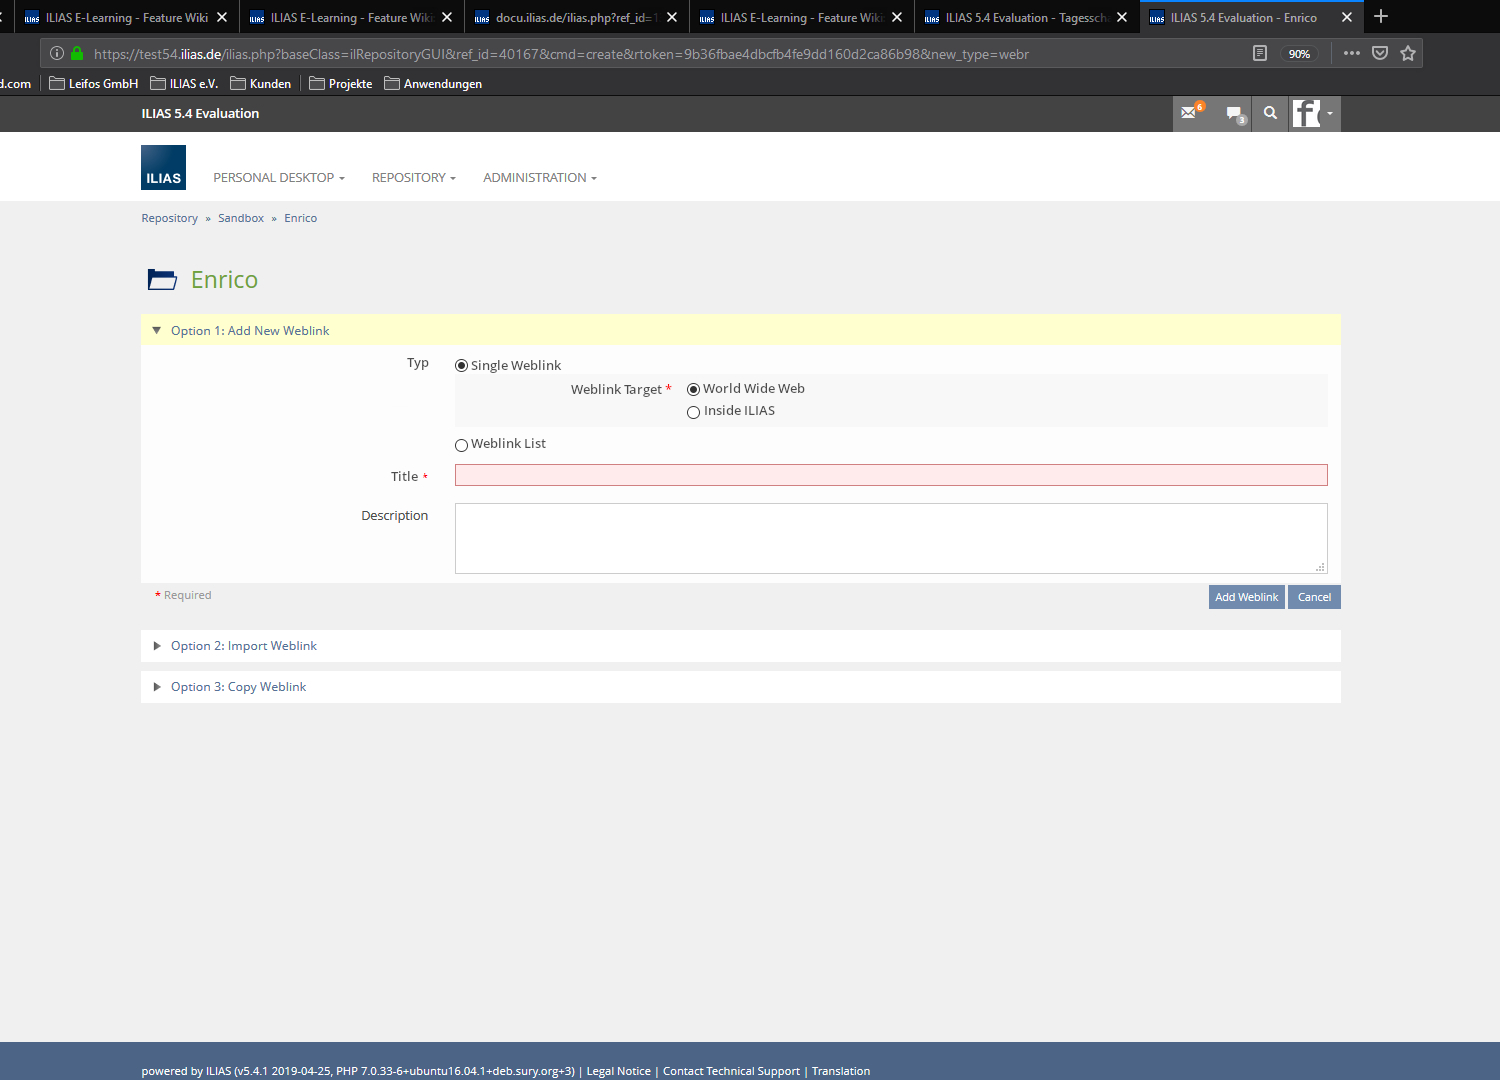
Task: Go to Sandbox breadcrumb link
Action: point(241,218)
